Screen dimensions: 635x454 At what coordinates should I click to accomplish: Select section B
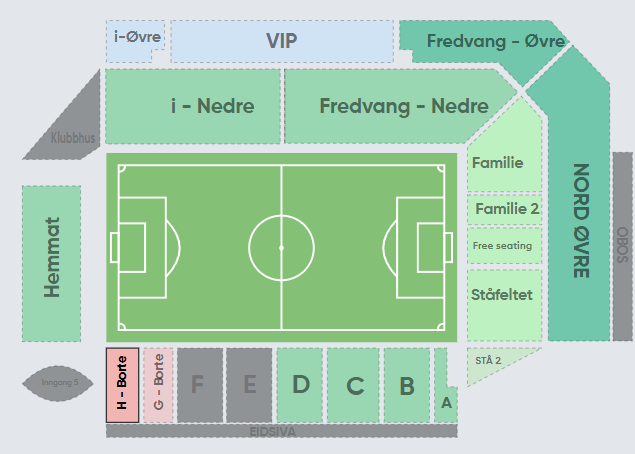pyautogui.click(x=407, y=385)
